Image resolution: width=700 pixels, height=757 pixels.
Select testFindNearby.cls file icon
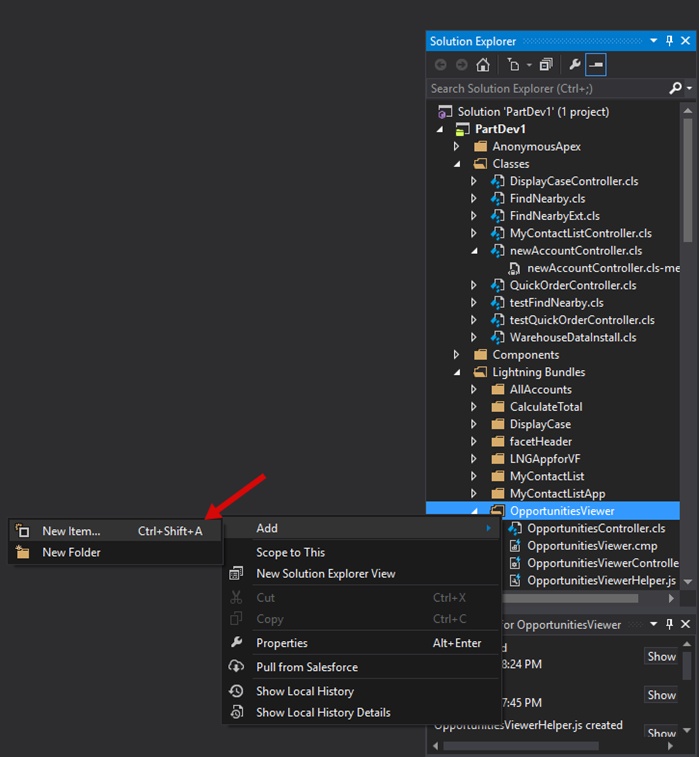(x=498, y=303)
